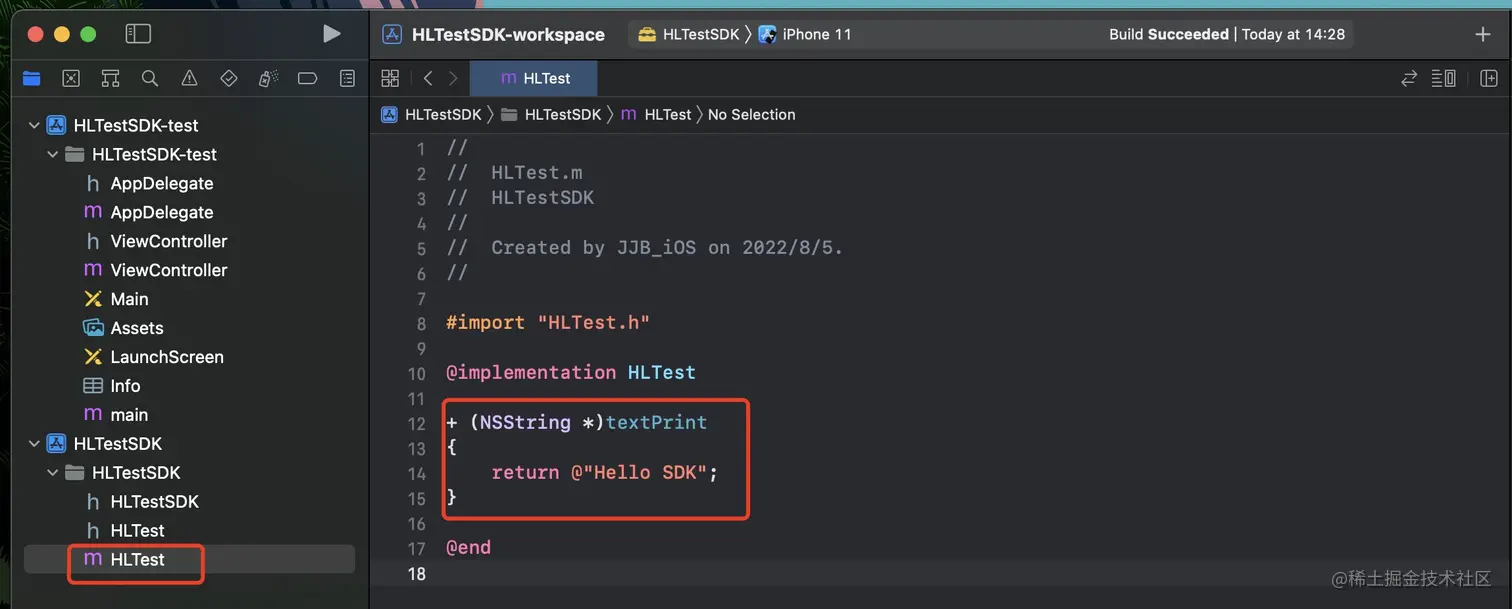This screenshot has height=609, width=1512.
Task: Go back in editor history
Action: pyautogui.click(x=428, y=78)
